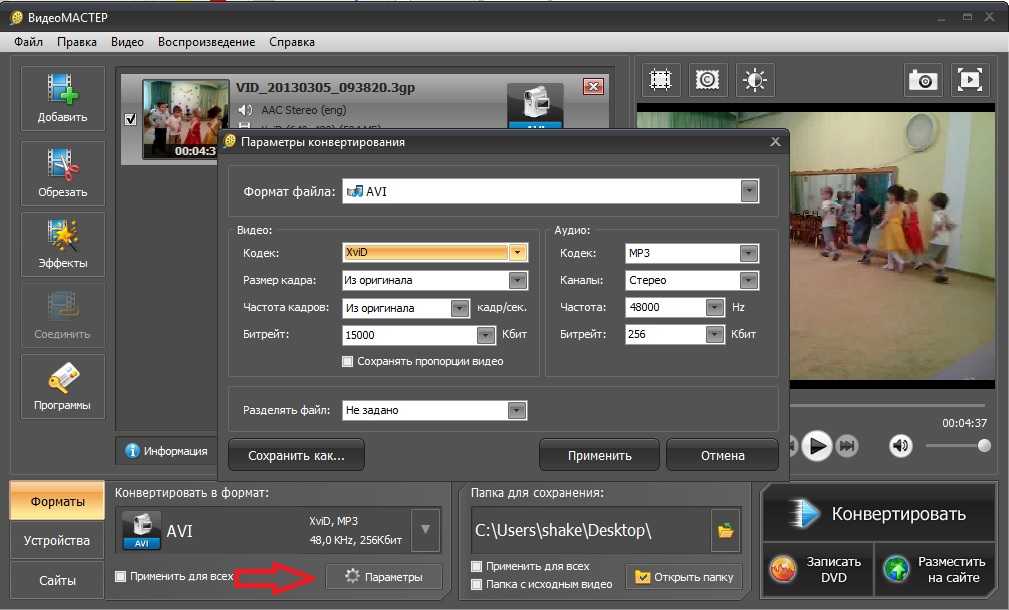
Task: Click the Открыть папку button
Action: (x=684, y=577)
